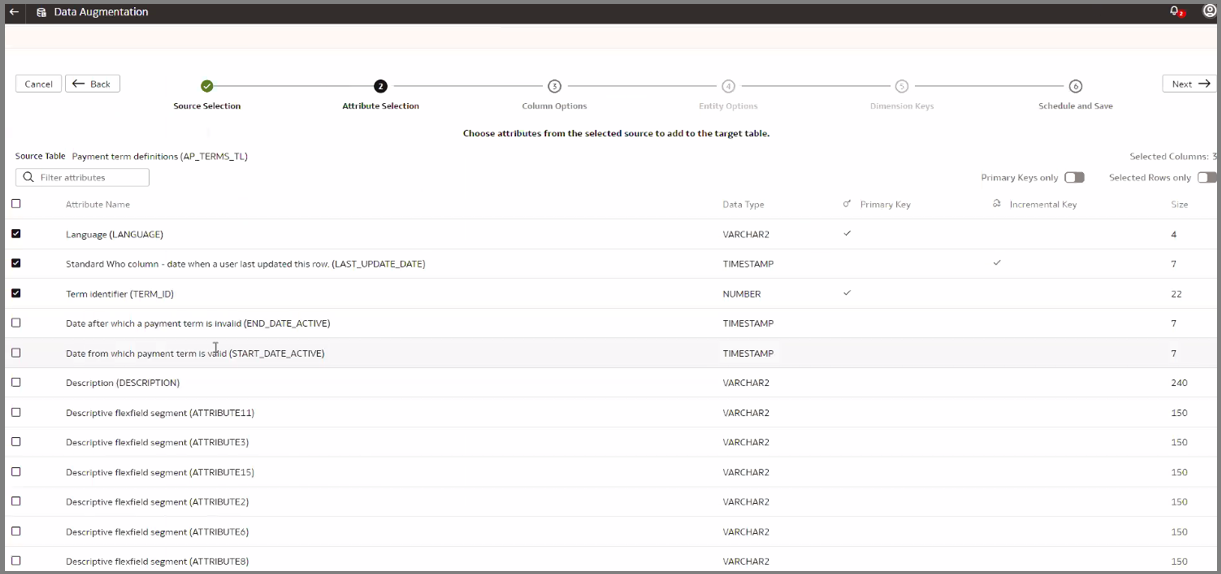
Task: Click step 3 Column Options circle
Action: click(x=555, y=86)
